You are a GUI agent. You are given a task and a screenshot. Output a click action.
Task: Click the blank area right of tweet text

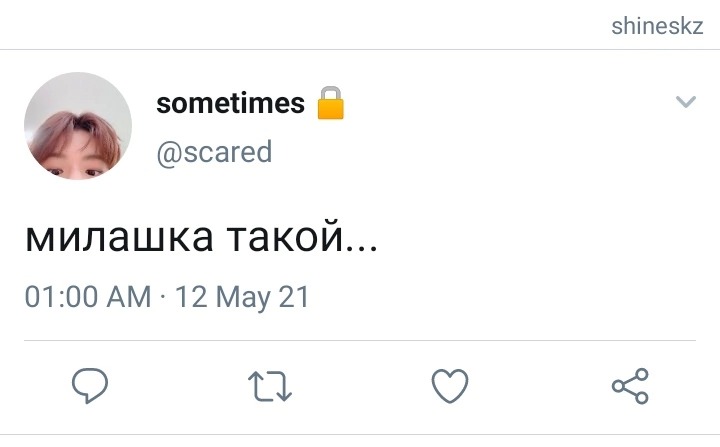click(x=542, y=237)
